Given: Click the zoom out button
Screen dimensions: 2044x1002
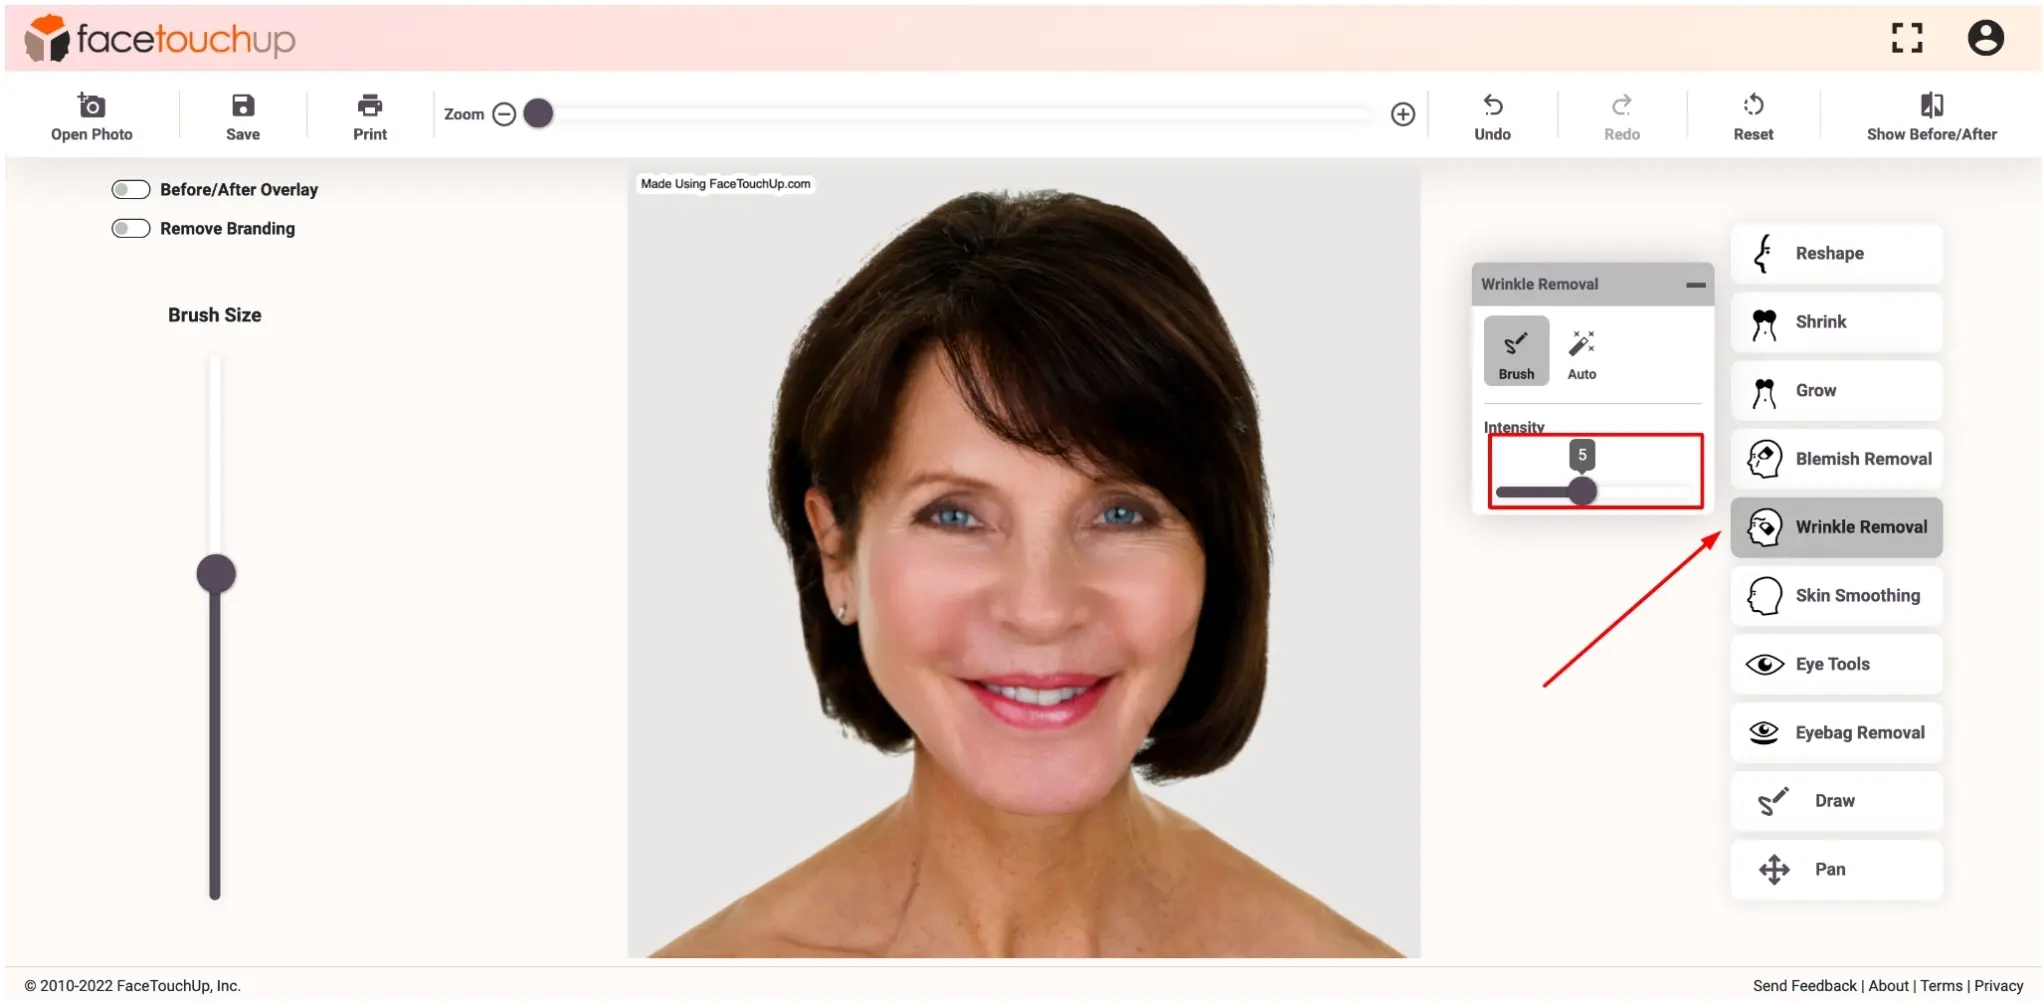Looking at the screenshot, I should [x=505, y=114].
